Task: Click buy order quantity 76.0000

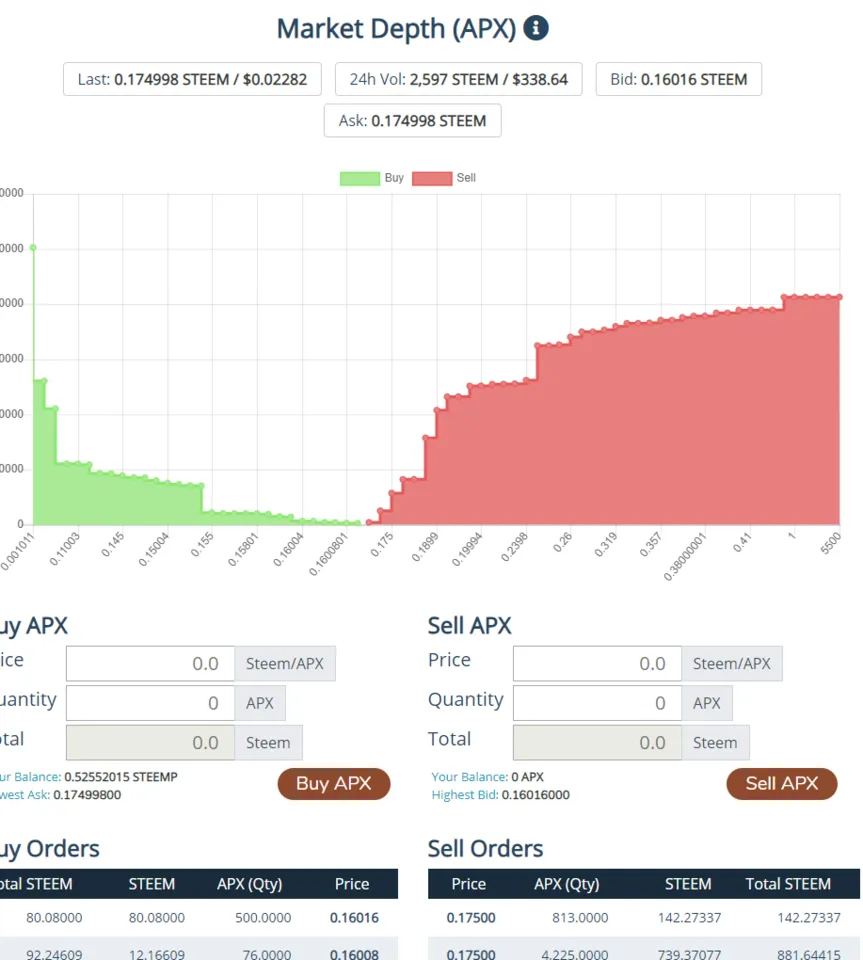Action: [x=267, y=954]
